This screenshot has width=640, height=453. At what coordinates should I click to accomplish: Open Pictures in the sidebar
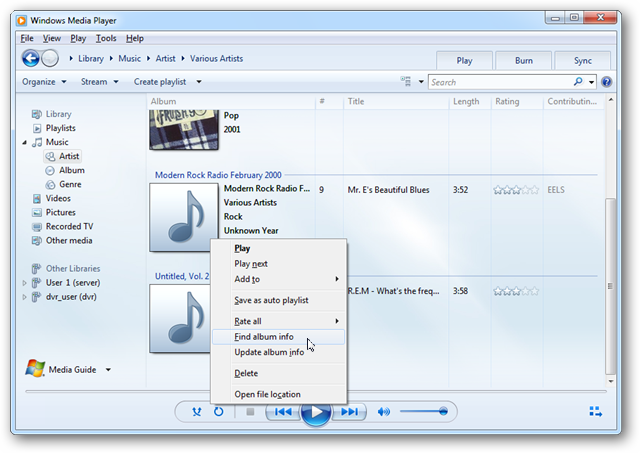60,213
